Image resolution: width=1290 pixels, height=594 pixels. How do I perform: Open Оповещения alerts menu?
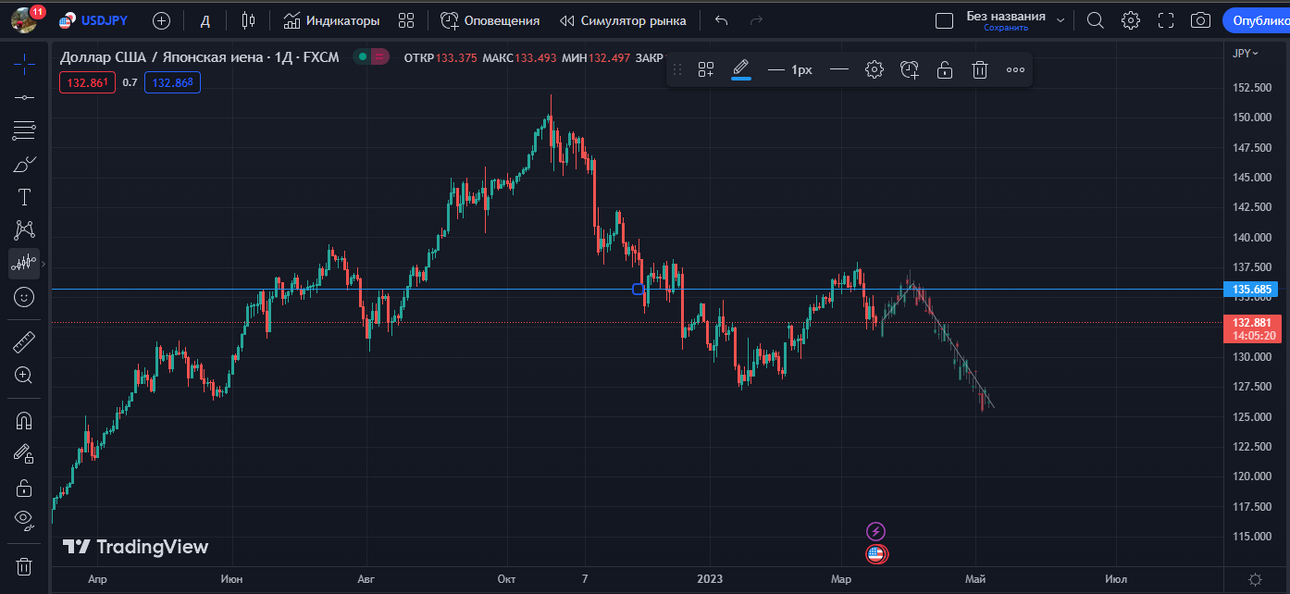pyautogui.click(x=490, y=20)
